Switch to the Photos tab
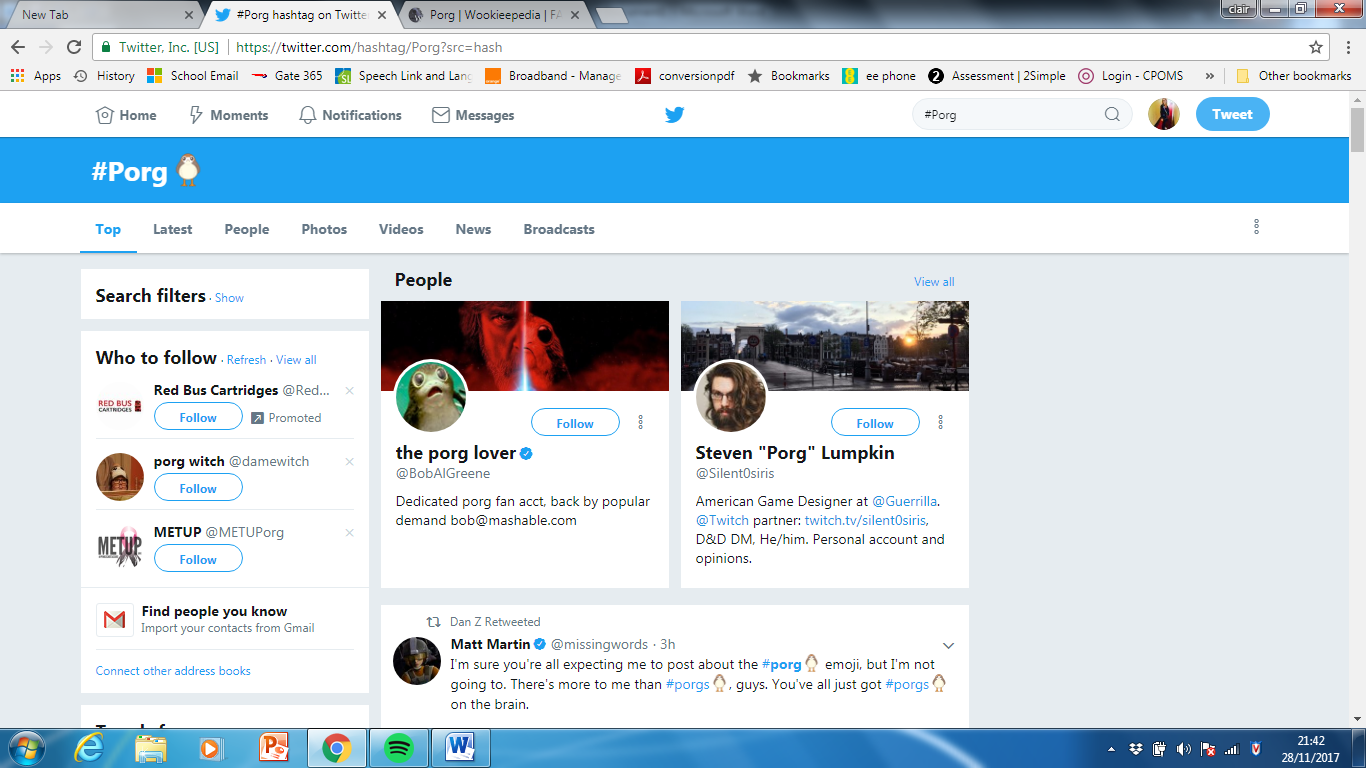 (x=324, y=229)
